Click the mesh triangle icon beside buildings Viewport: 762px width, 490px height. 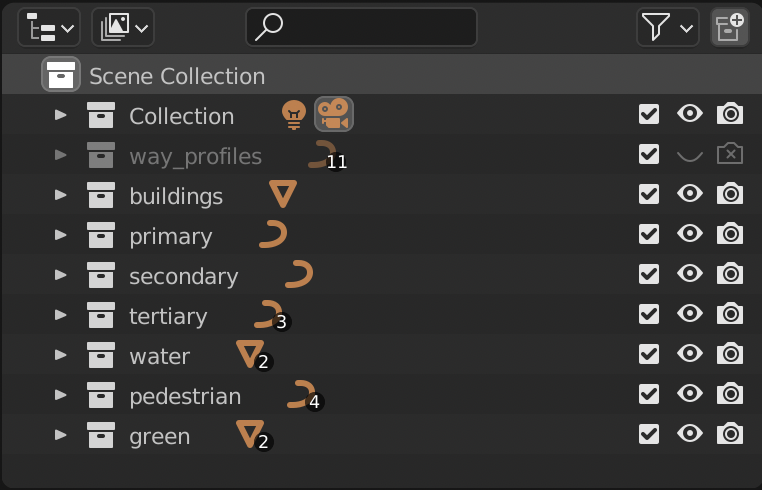(283, 194)
